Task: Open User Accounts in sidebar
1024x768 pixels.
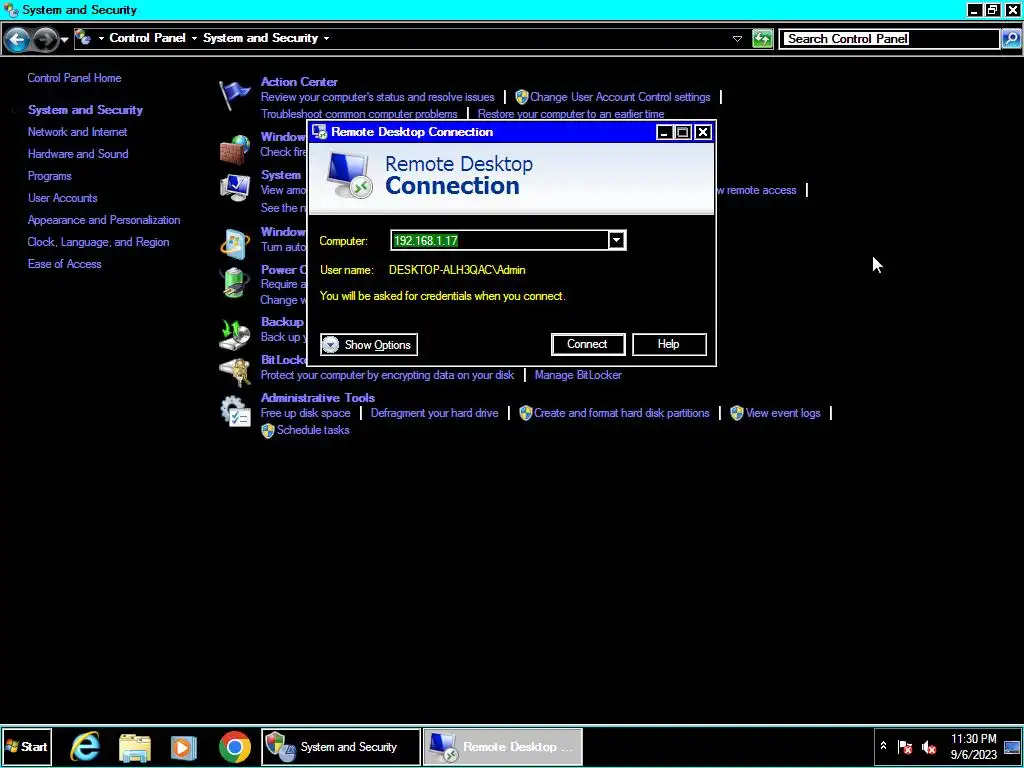Action: 63,198
